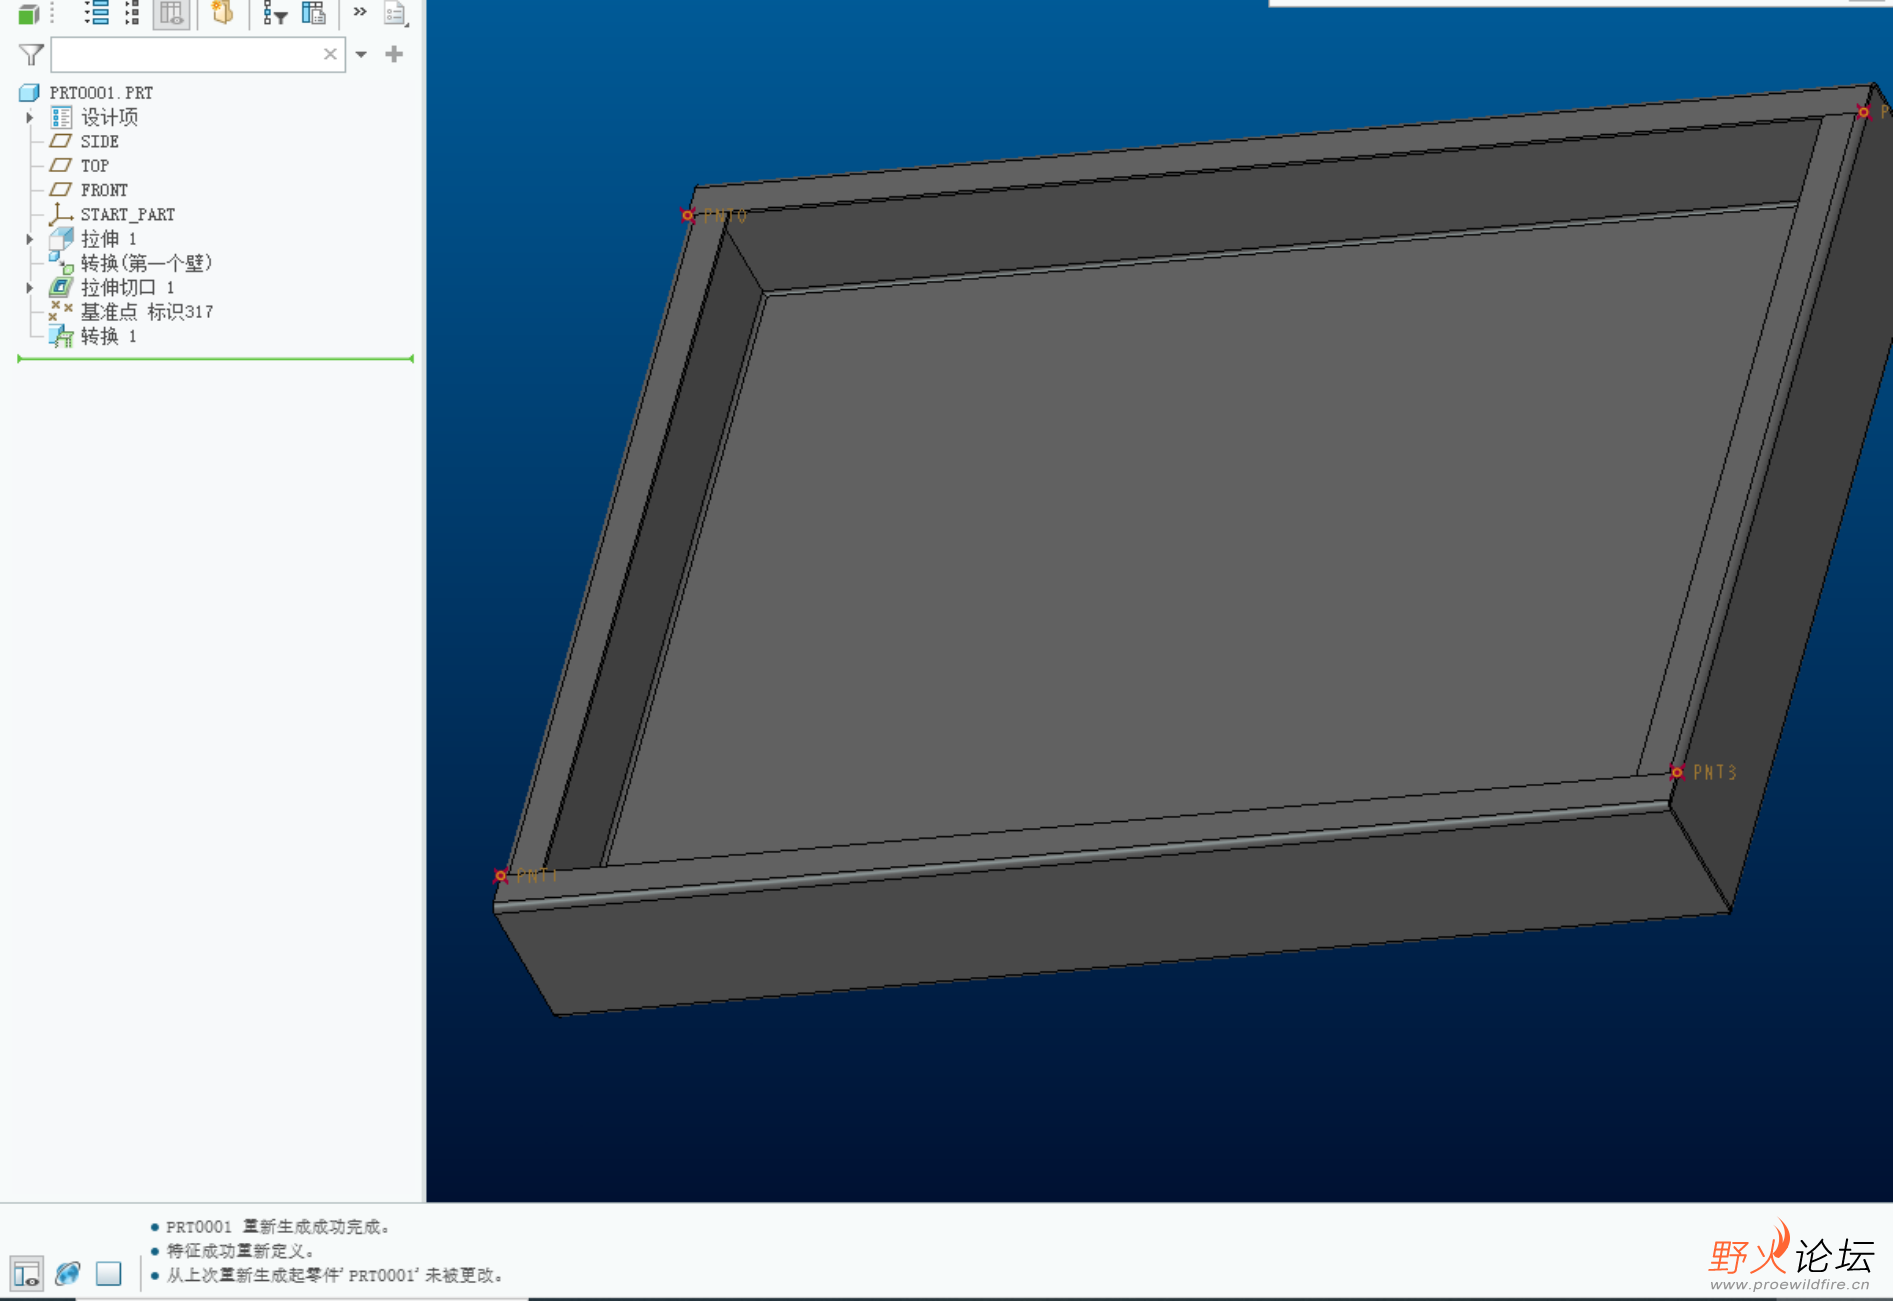Viewport: 1894px width, 1301px height.
Task: Select the START_PART coordinate system
Action: 127,215
